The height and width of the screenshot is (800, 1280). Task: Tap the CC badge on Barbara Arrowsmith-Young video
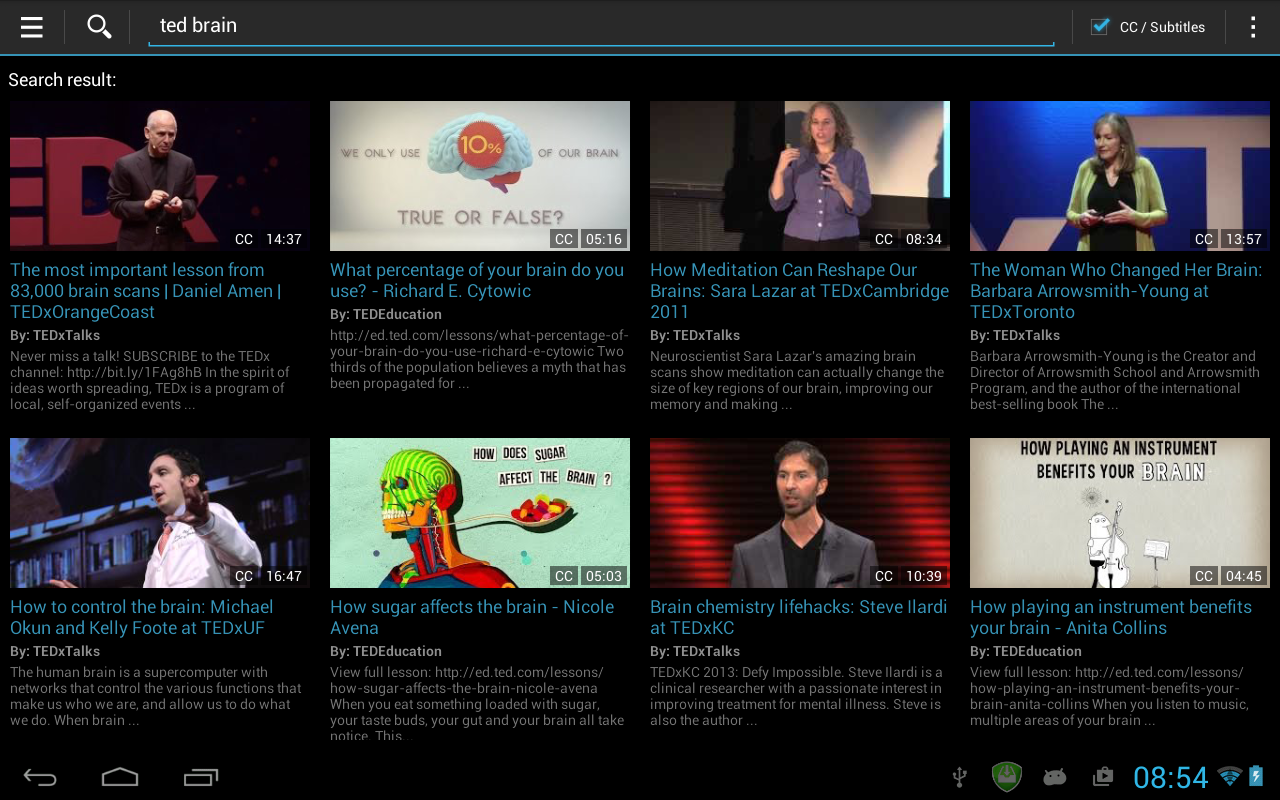click(x=1204, y=239)
